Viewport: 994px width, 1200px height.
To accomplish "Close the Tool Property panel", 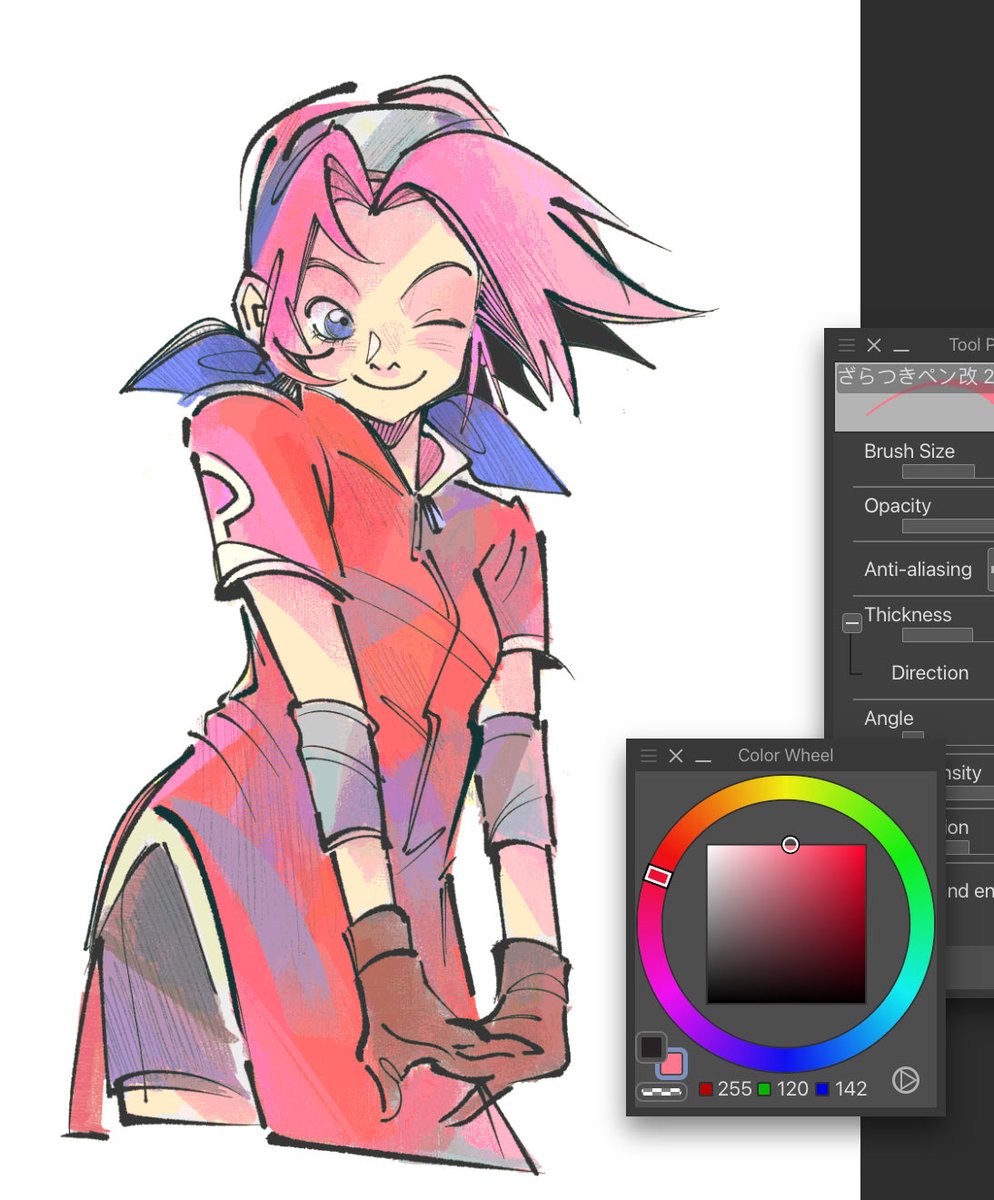I will click(x=874, y=345).
